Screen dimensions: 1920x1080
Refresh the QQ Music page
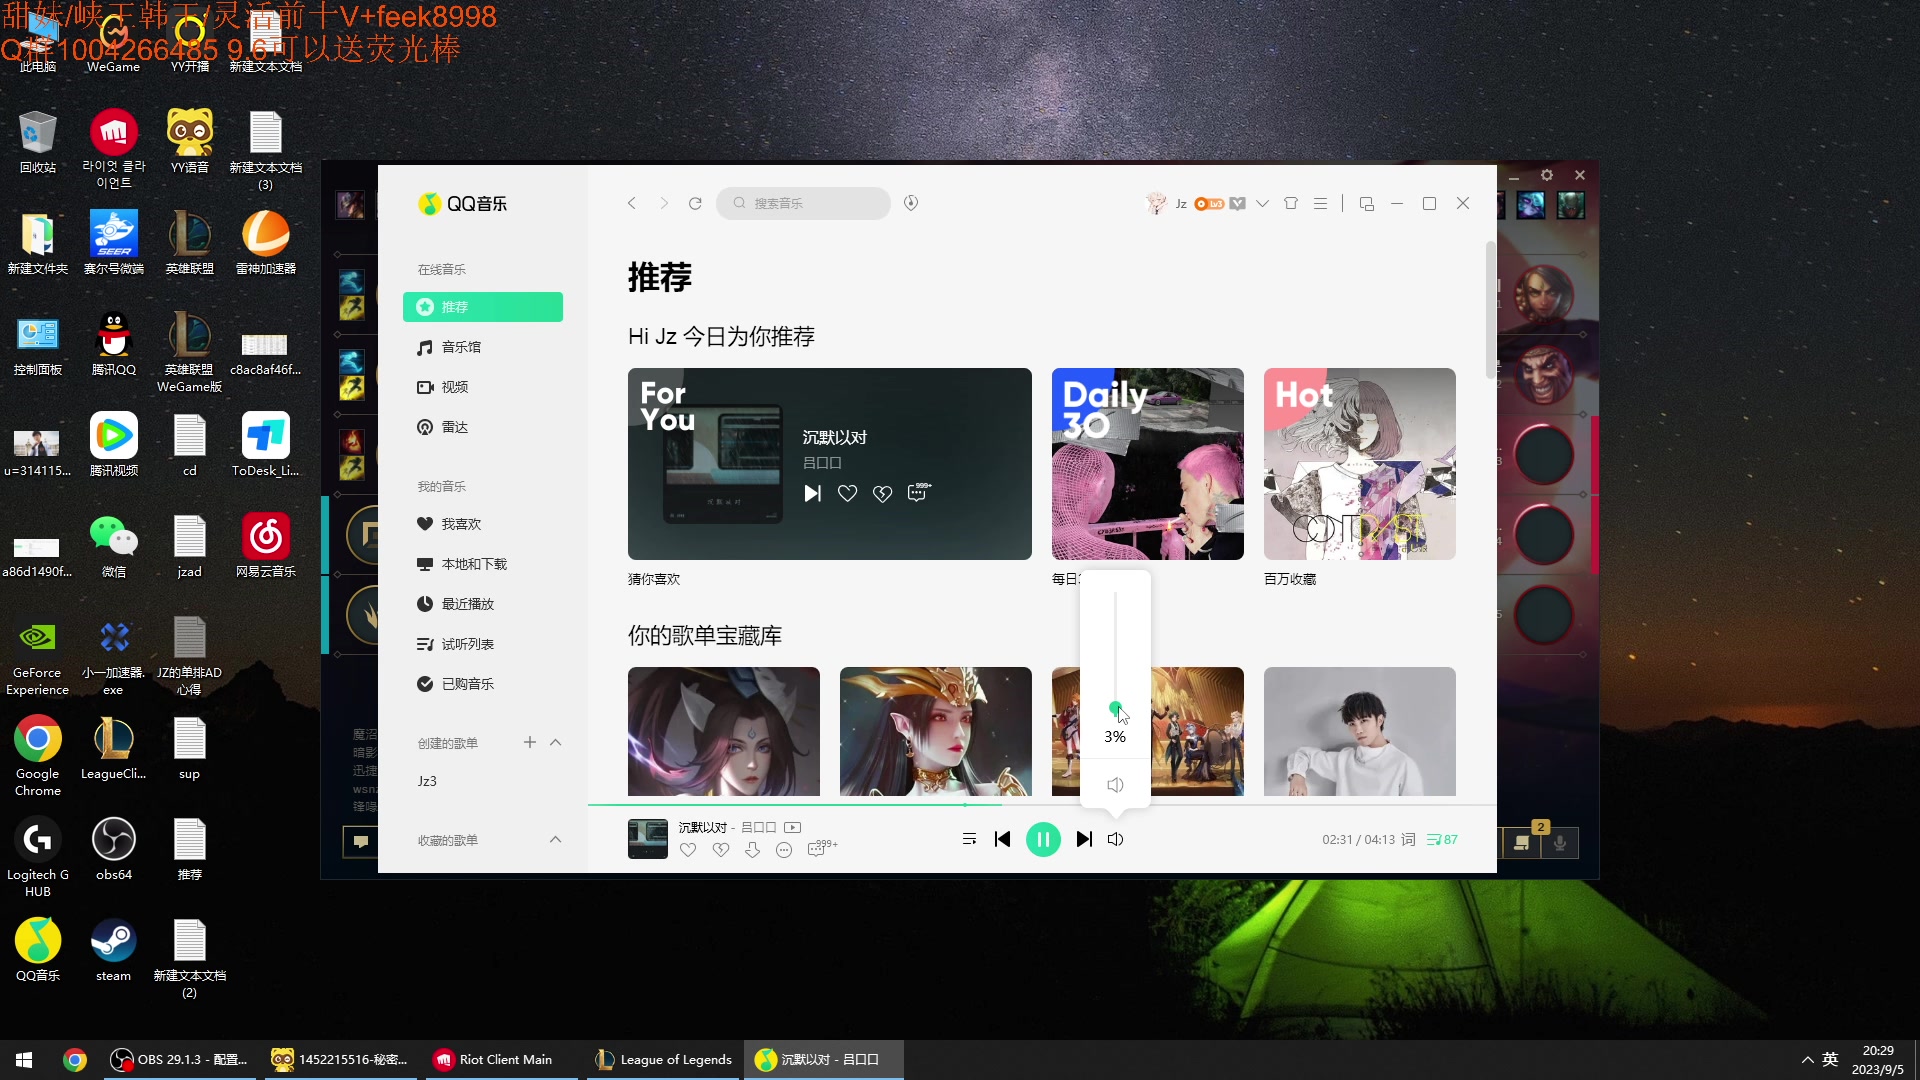[695, 203]
